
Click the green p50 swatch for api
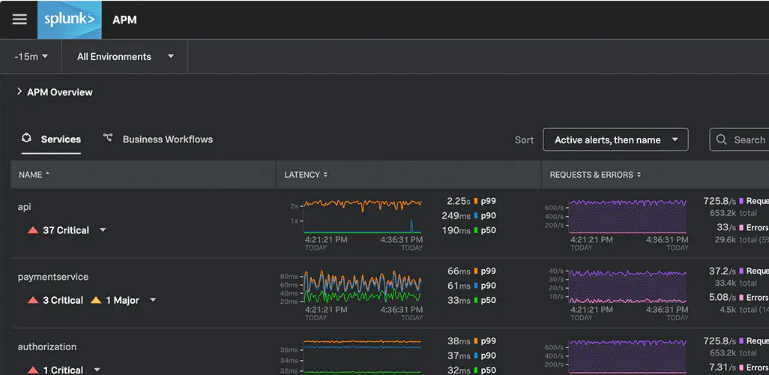[476, 230]
